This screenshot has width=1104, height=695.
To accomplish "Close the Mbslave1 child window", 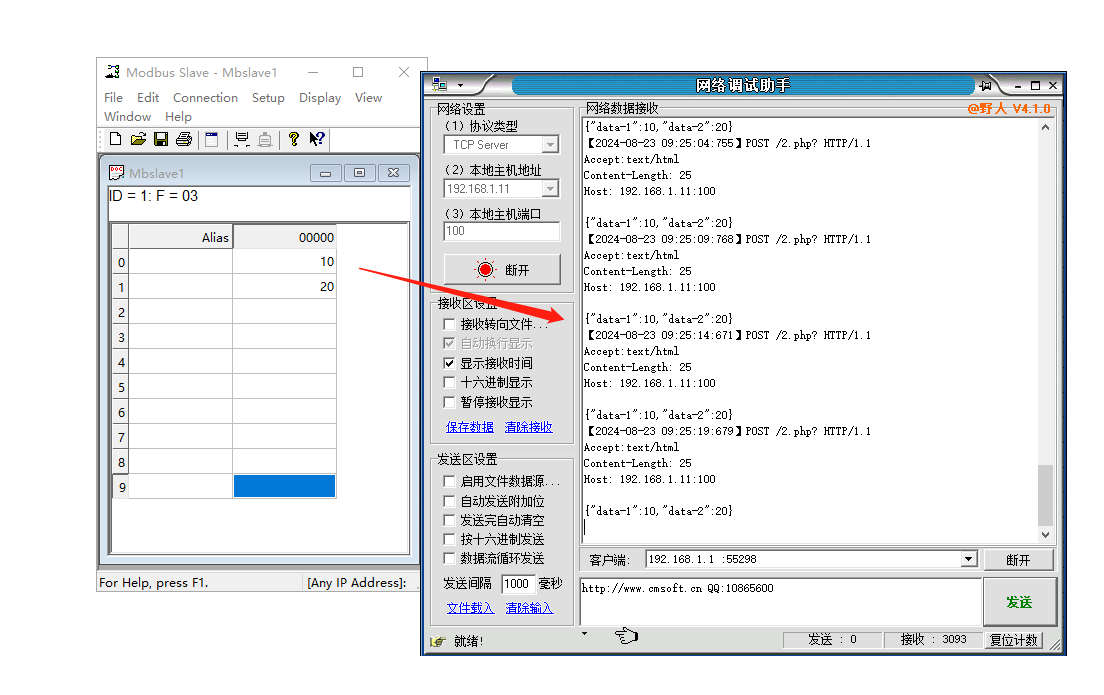I will [x=394, y=173].
